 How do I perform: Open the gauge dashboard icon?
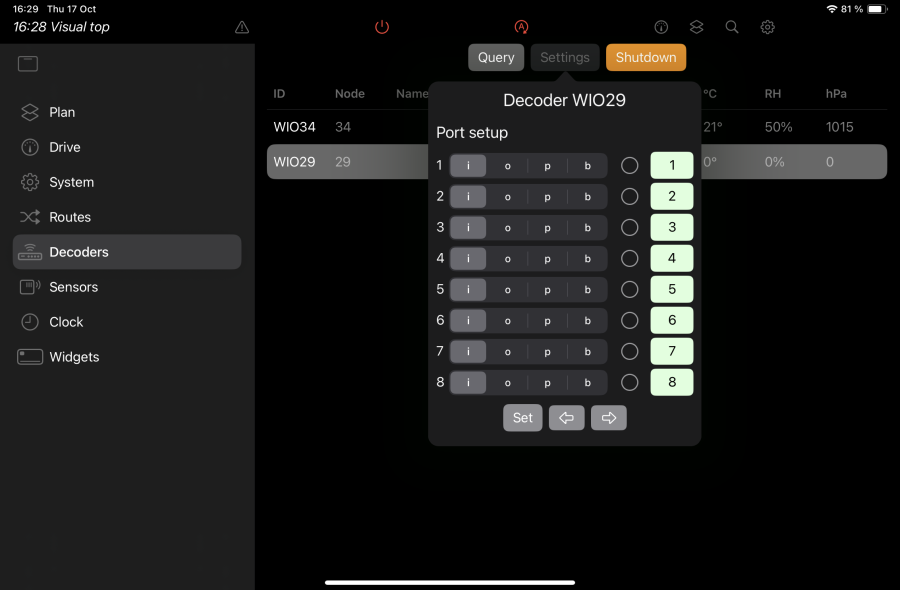[x=661, y=27]
